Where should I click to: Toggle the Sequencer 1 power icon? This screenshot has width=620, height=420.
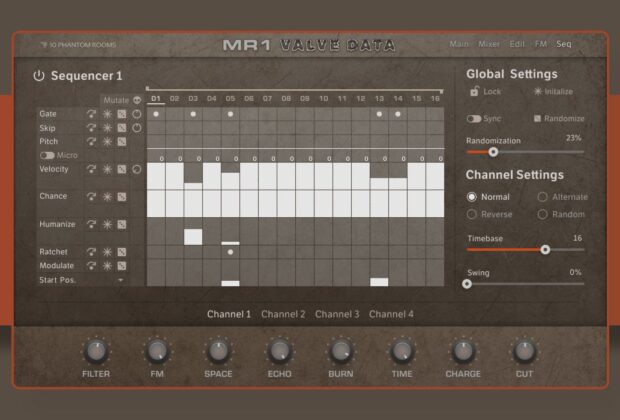coord(39,76)
